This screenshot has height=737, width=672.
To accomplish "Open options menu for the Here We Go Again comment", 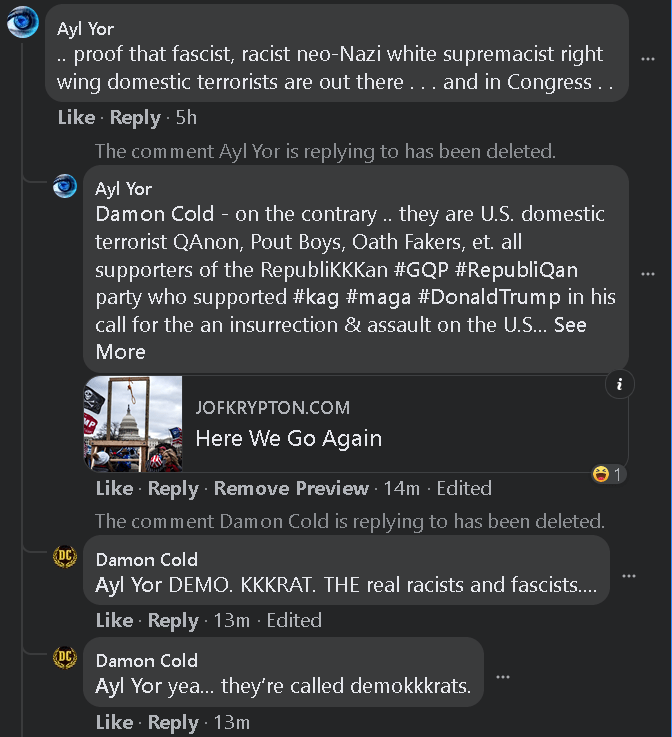I will click(x=648, y=273).
